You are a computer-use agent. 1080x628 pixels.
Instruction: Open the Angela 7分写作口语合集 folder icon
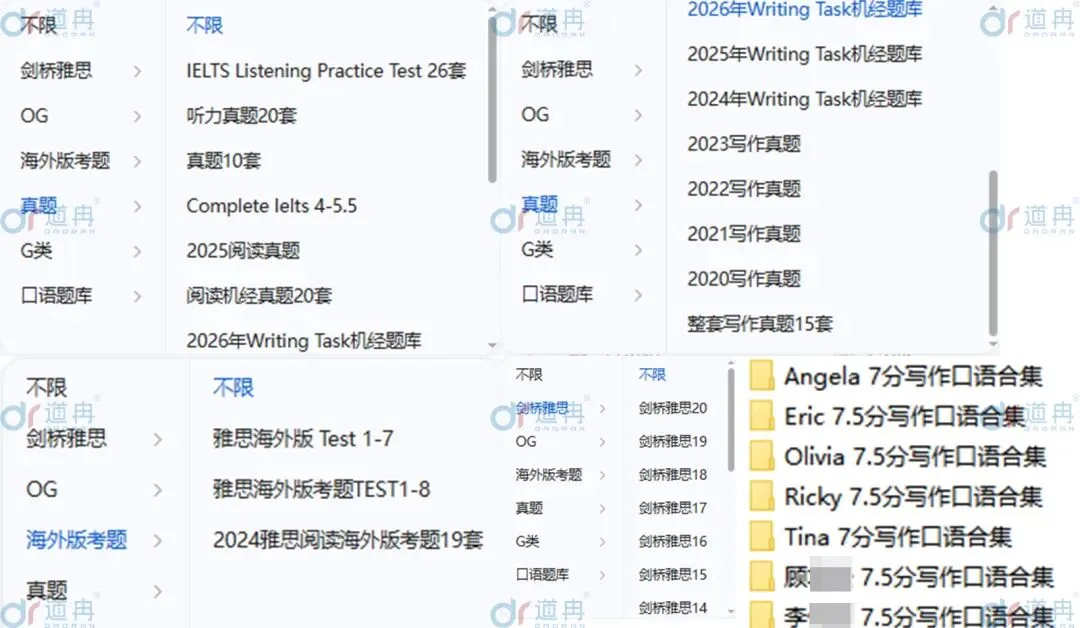762,376
